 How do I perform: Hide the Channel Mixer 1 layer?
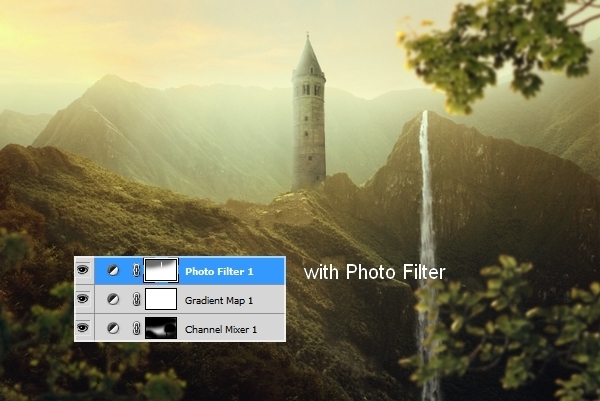point(83,328)
